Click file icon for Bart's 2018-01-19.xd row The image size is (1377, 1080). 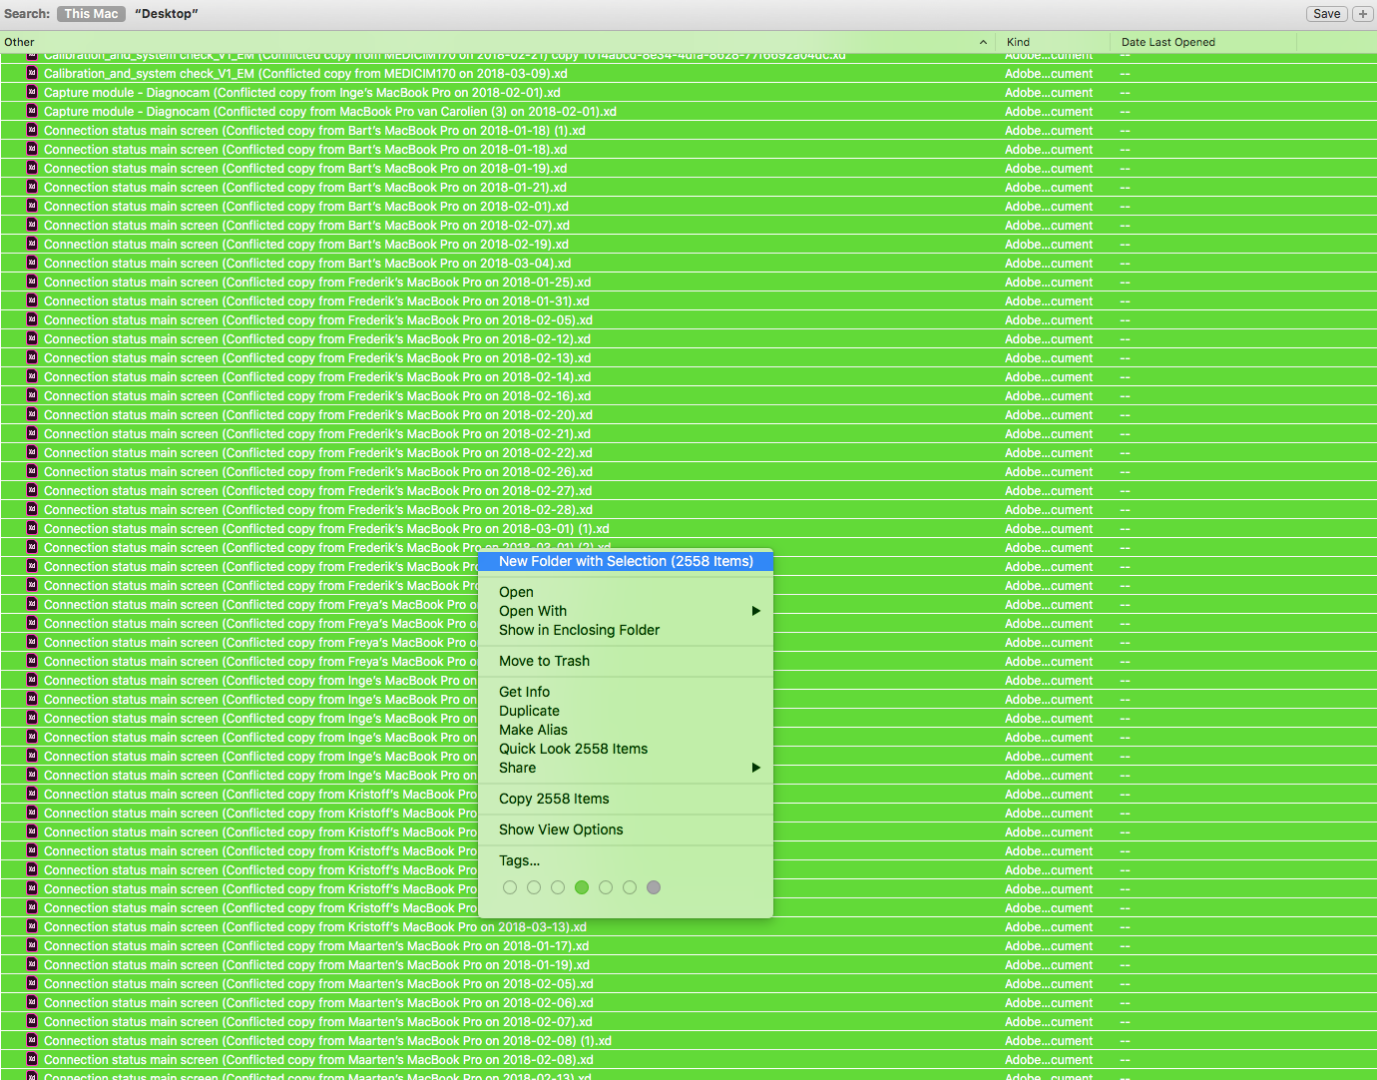[x=32, y=168]
